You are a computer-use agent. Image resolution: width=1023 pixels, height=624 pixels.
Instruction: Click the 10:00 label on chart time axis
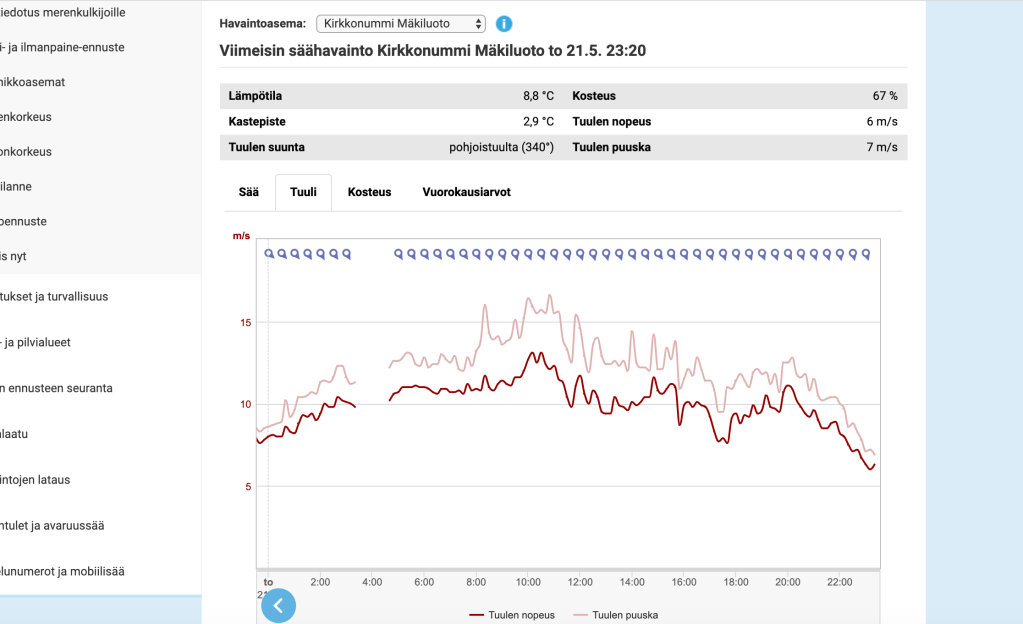[x=528, y=582]
